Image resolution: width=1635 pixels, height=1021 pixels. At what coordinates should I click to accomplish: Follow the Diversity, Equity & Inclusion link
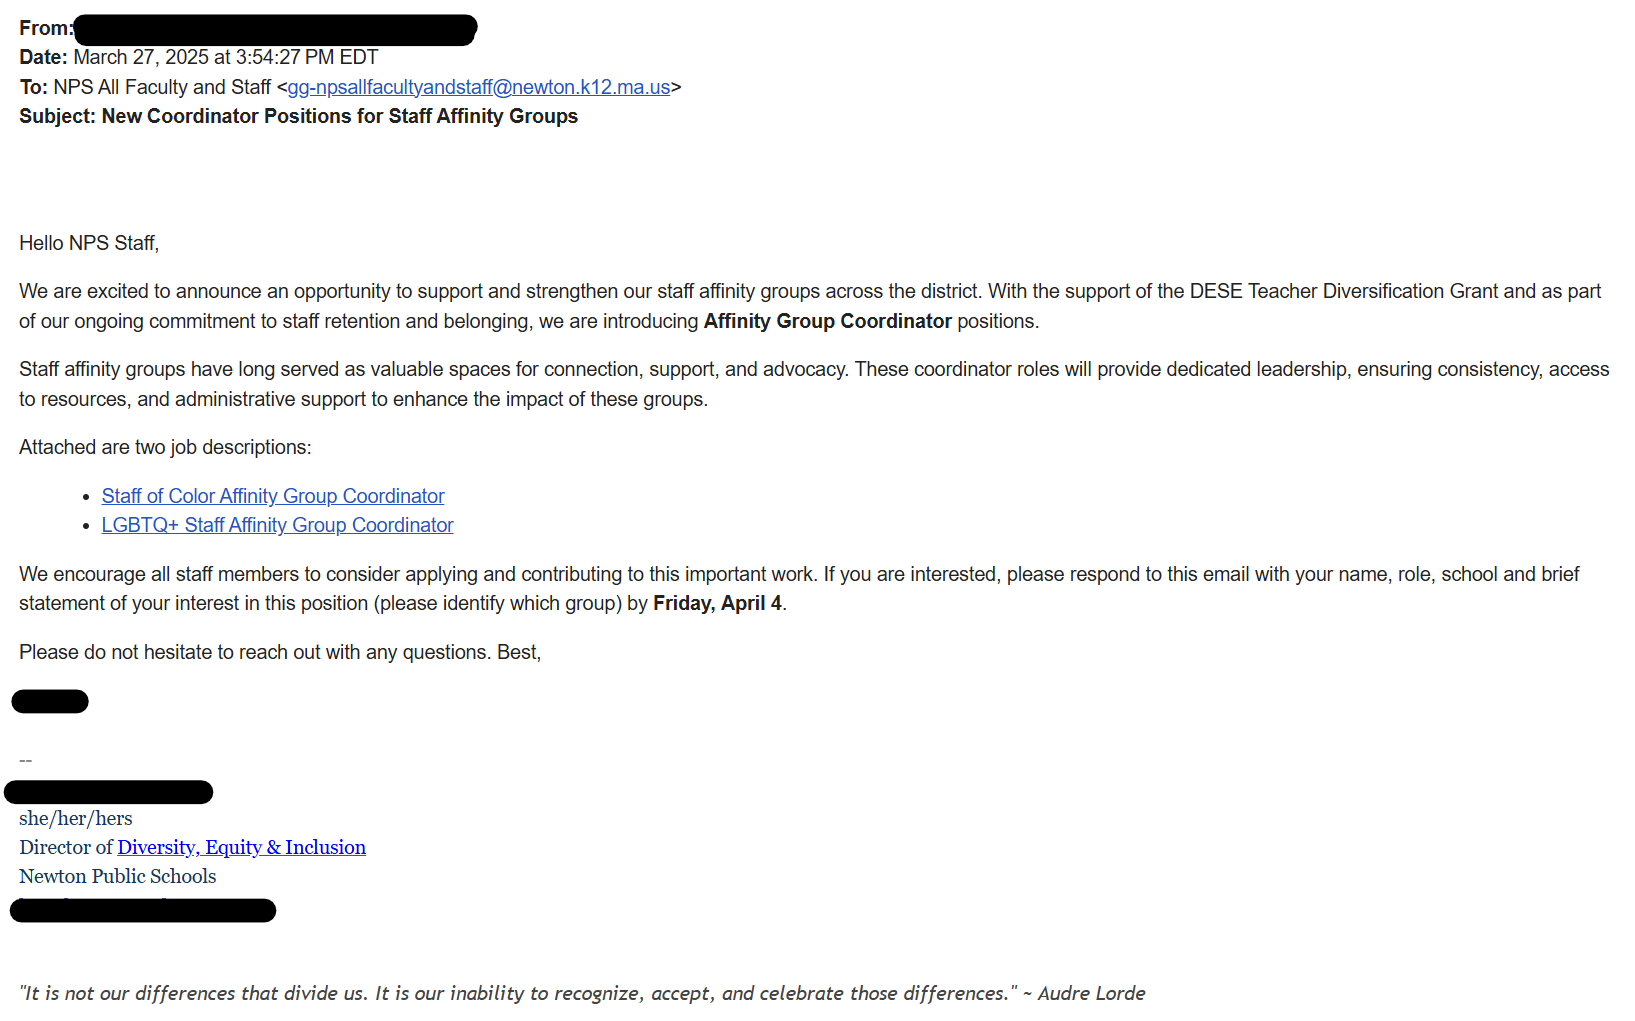pos(241,847)
